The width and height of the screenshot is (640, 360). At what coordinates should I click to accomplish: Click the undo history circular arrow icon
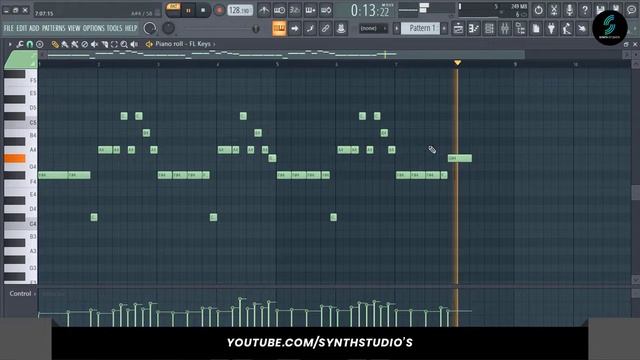click(538, 10)
